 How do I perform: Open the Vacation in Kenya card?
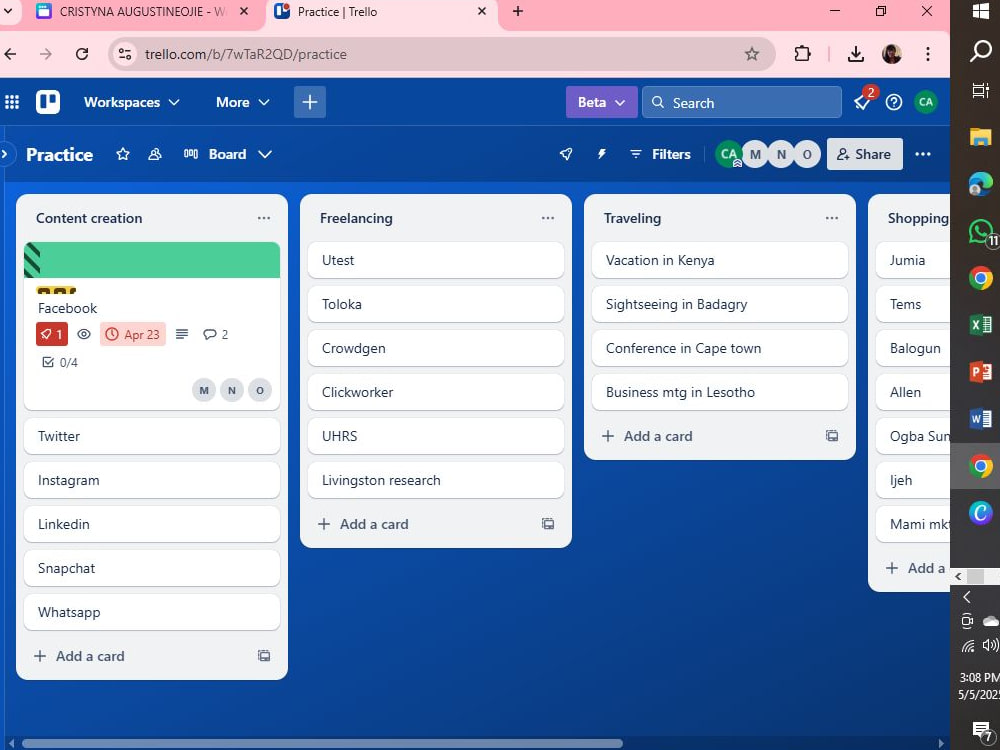[x=719, y=260]
